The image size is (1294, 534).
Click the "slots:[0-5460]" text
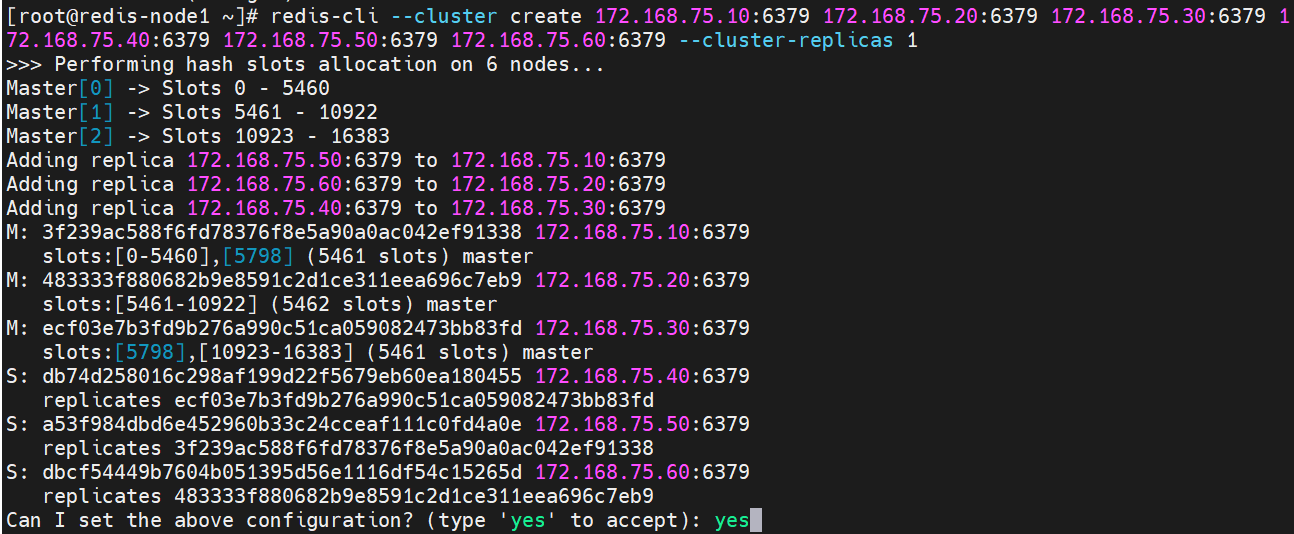tap(126, 256)
